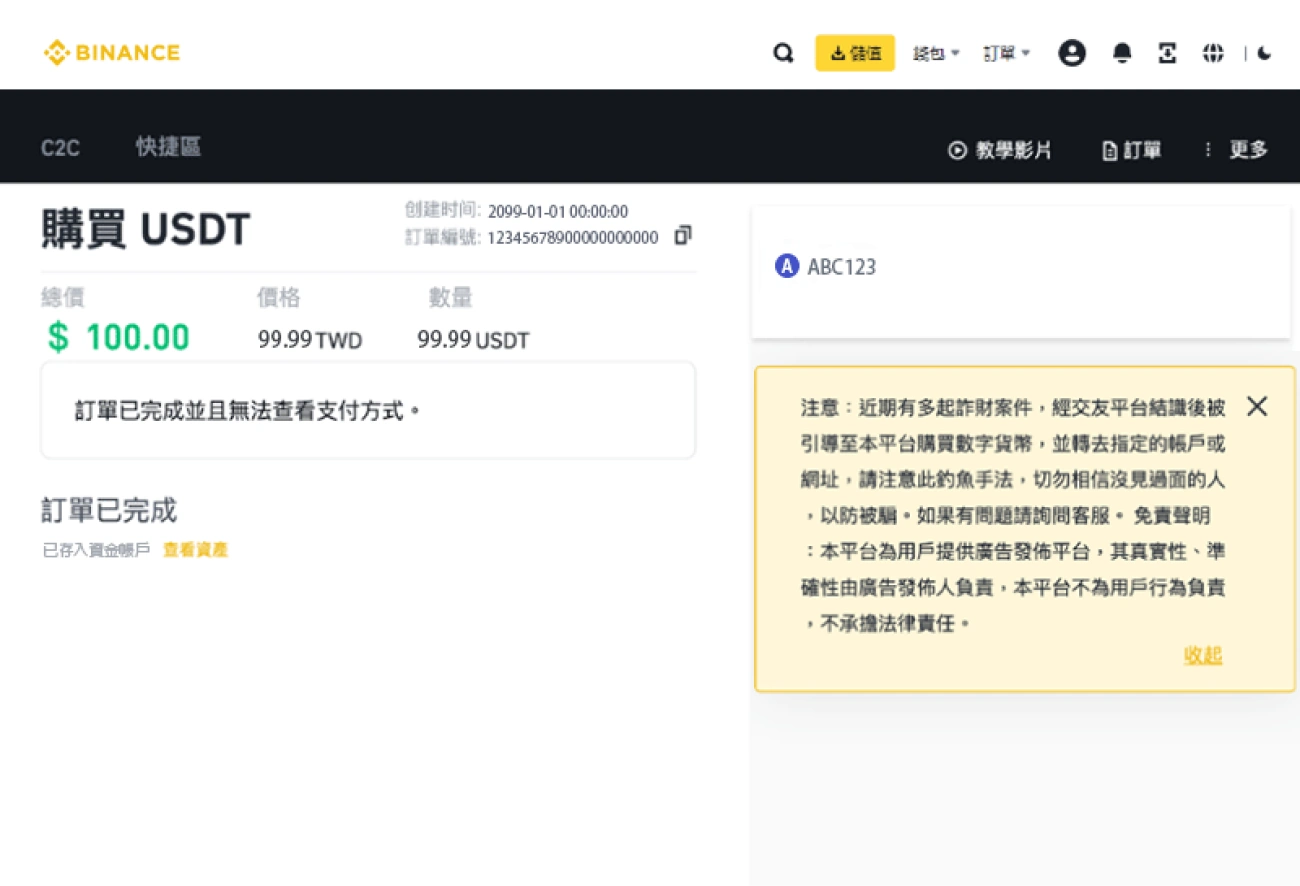The image size is (1300, 886).
Task: Switch to the C2C tab
Action: (x=60, y=147)
